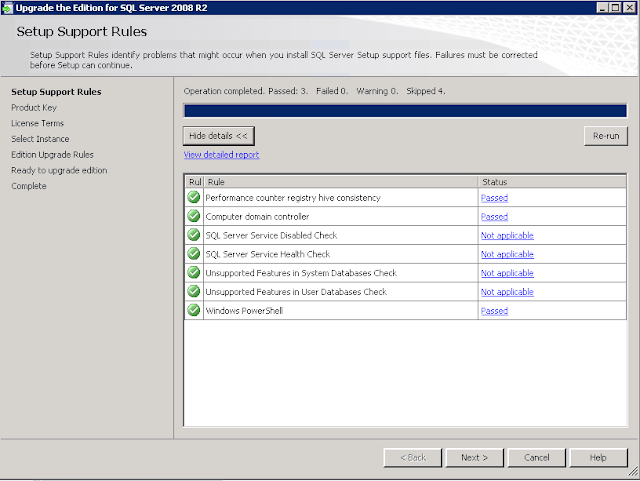Select Select Instance step in sidebar

(x=40, y=139)
